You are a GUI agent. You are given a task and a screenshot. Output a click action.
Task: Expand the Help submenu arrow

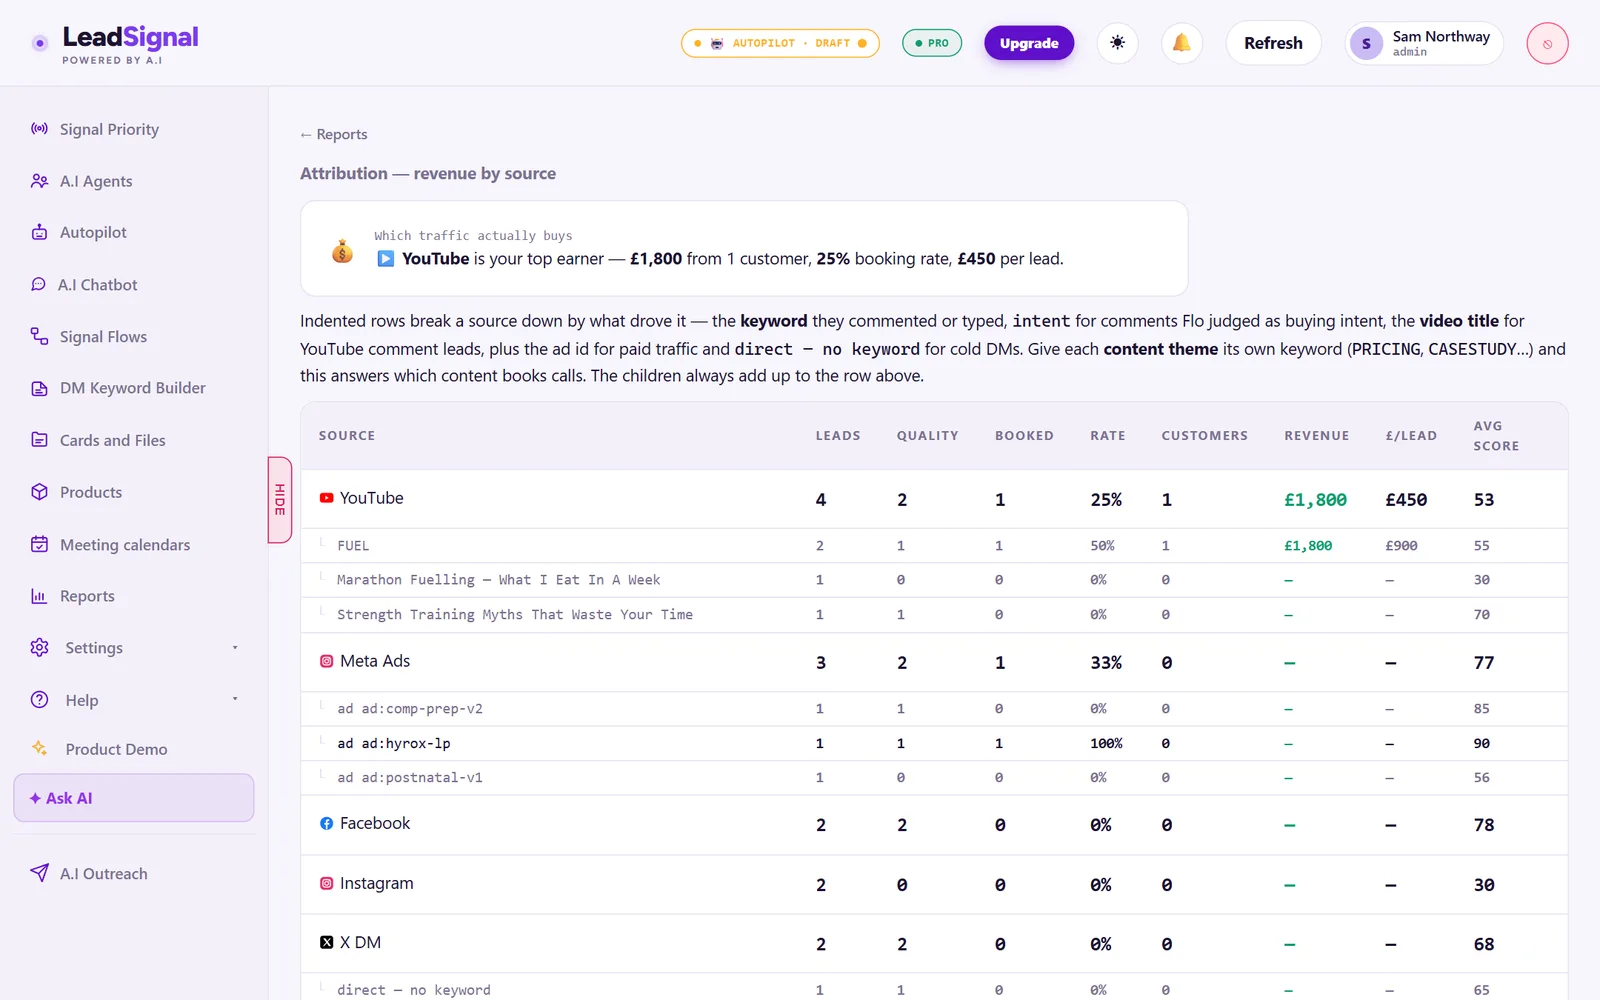point(235,699)
